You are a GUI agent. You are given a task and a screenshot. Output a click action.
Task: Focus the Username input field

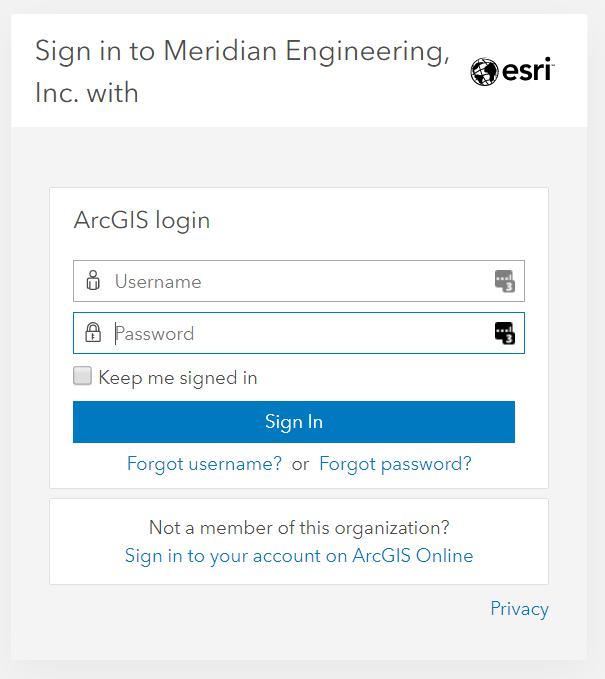point(300,281)
